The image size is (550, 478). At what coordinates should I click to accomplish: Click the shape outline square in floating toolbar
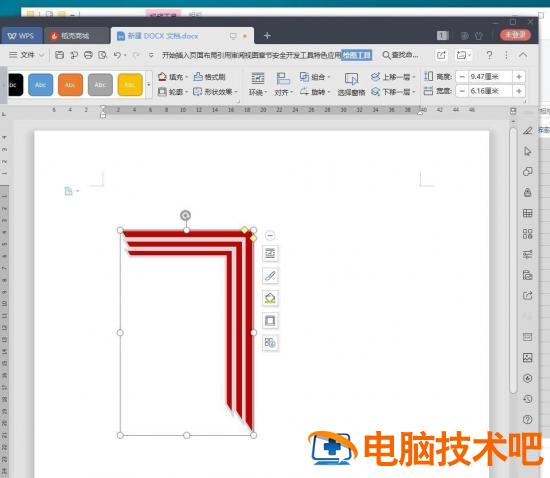(x=270, y=321)
